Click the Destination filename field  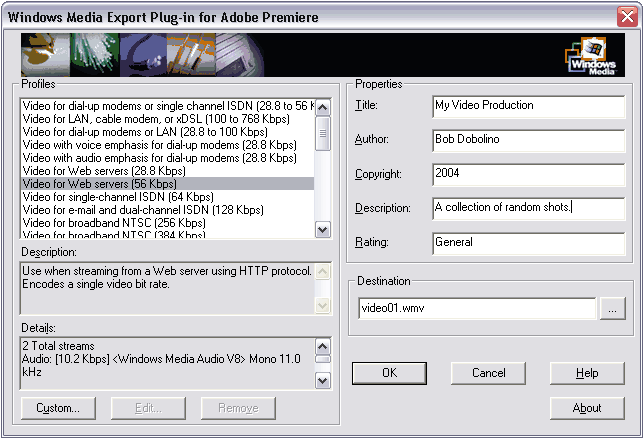[477, 308]
